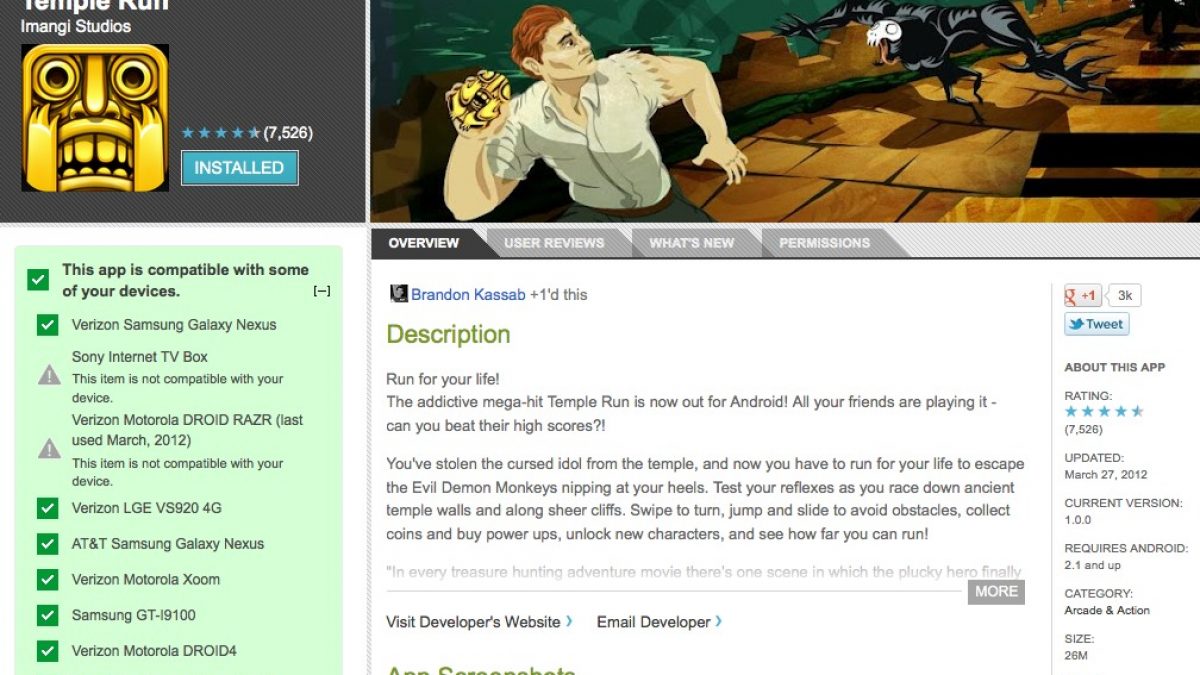
Task: Click the Temple Run golden idol app icon
Action: [95, 118]
